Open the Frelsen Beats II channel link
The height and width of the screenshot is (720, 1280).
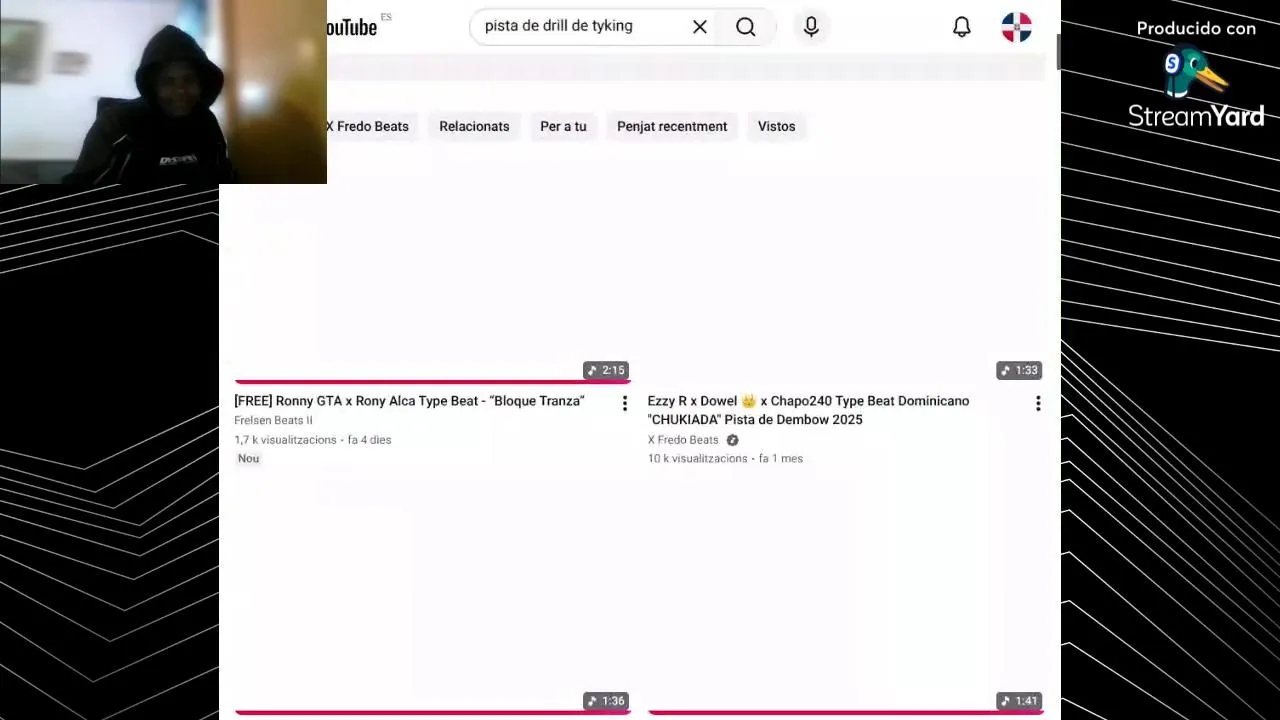click(273, 421)
